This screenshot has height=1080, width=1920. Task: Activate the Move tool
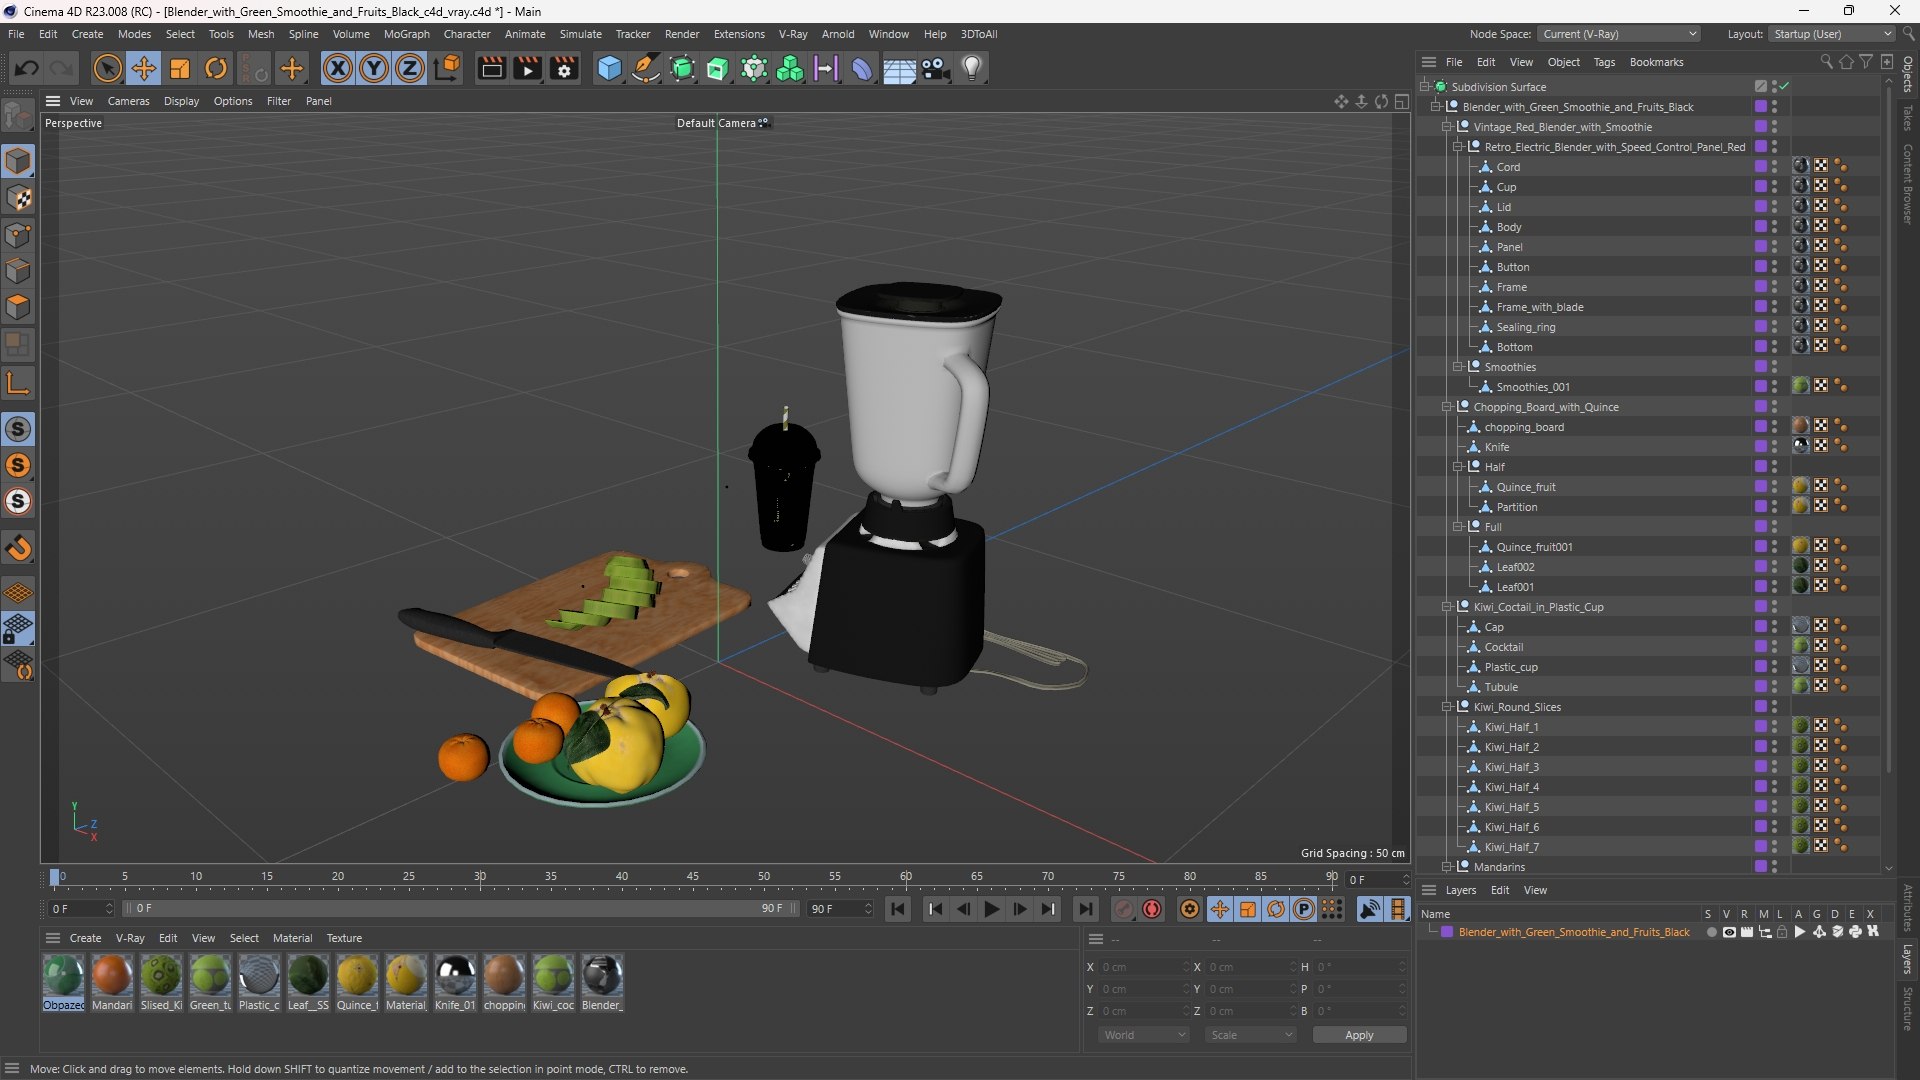144,68
